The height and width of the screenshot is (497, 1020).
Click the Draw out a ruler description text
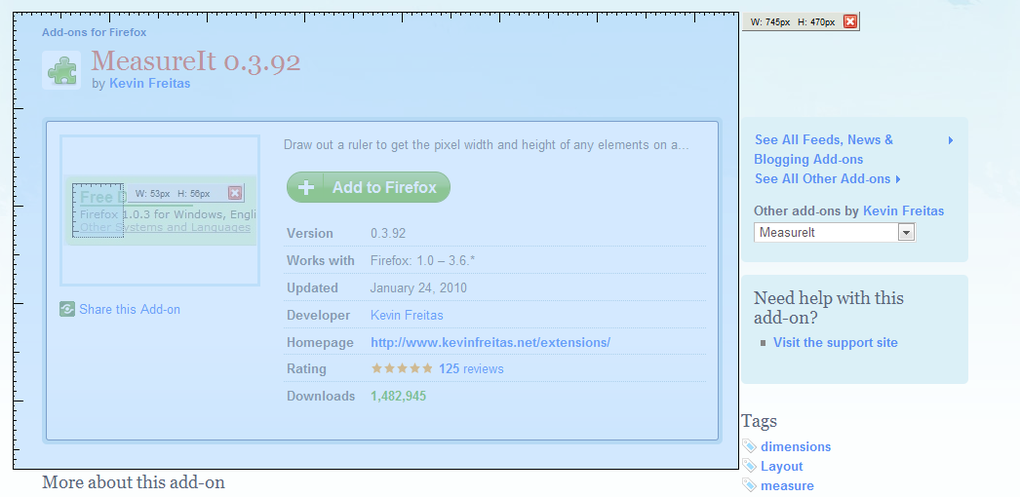[486, 144]
